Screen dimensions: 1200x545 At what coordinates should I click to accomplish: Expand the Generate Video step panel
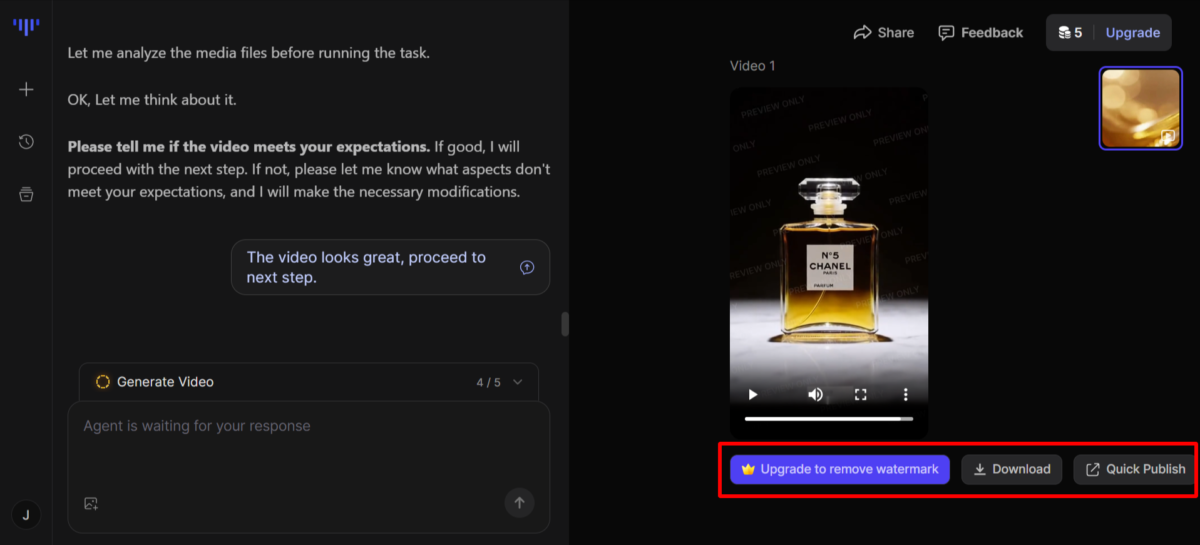tap(518, 382)
